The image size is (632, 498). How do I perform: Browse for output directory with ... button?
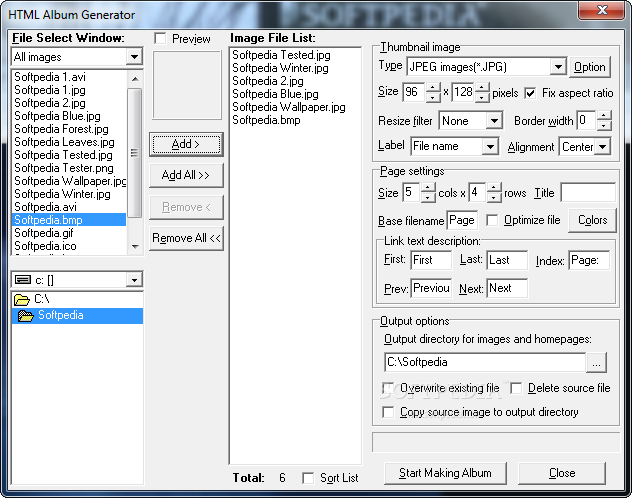[596, 363]
